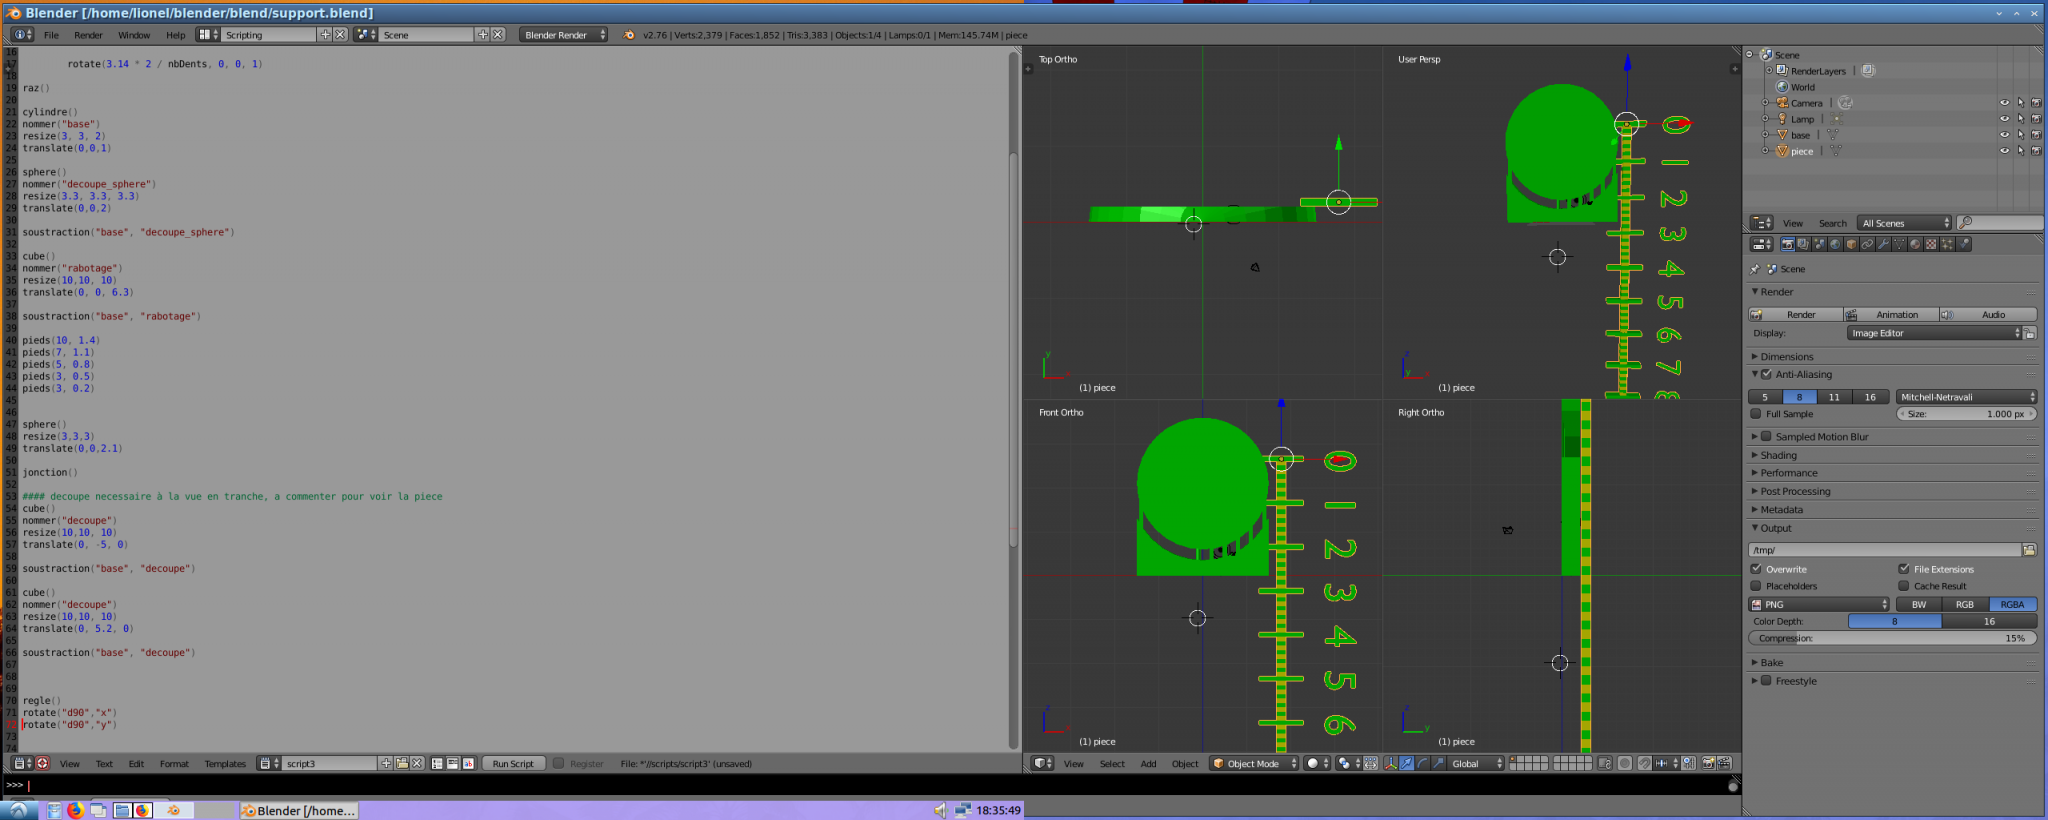2048x820 pixels.
Task: Click the Run Script button
Action: pos(513,764)
